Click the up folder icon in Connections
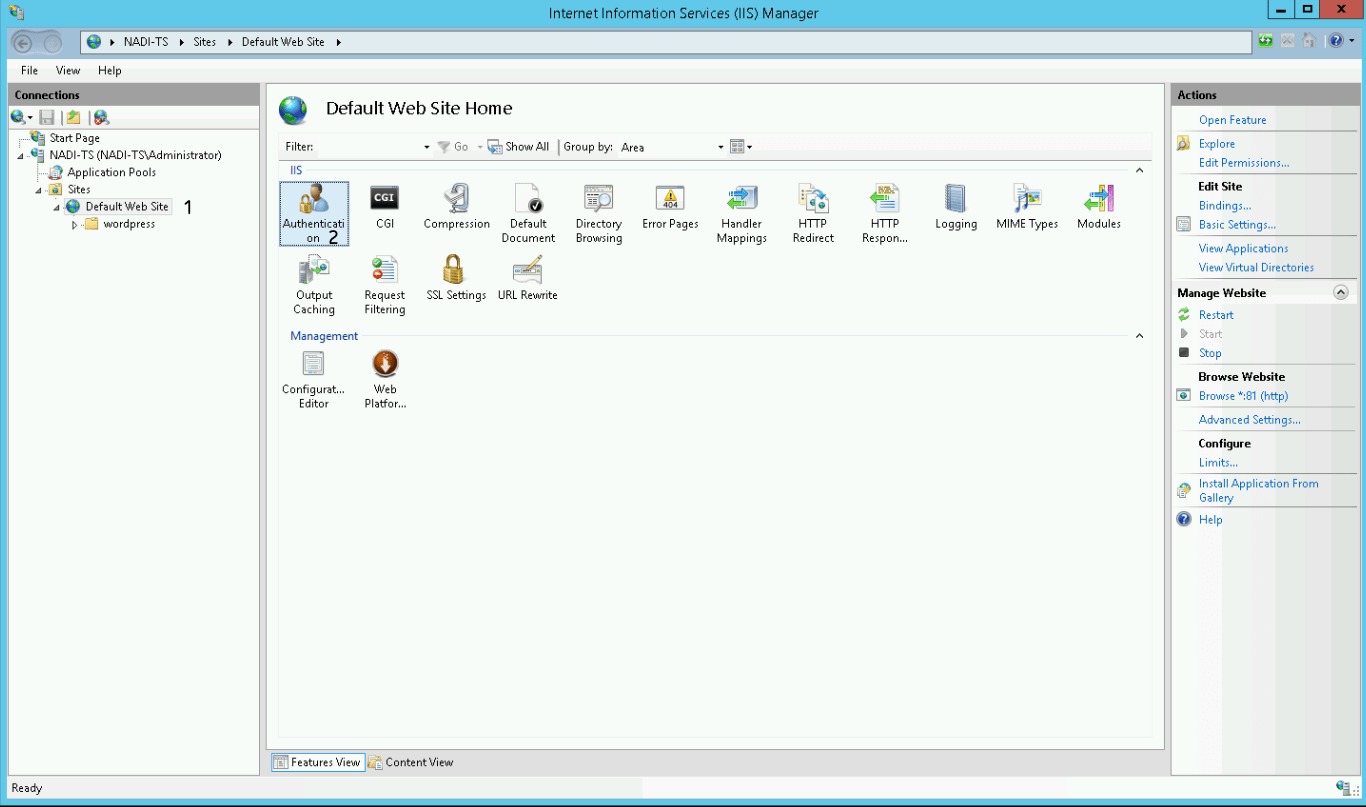This screenshot has width=1366, height=807. [73, 117]
